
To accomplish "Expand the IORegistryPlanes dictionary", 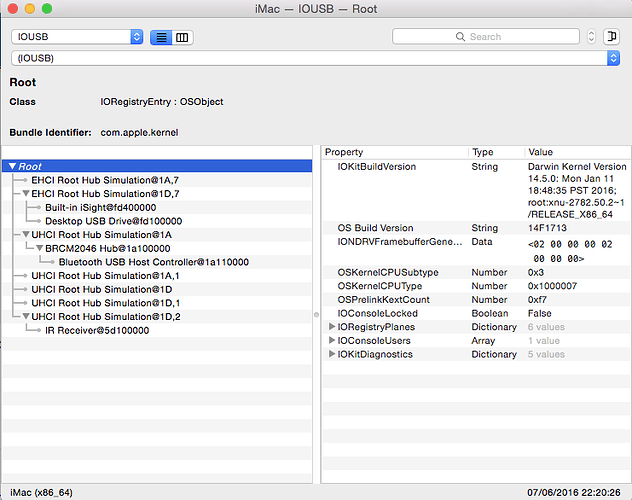I will point(332,327).
